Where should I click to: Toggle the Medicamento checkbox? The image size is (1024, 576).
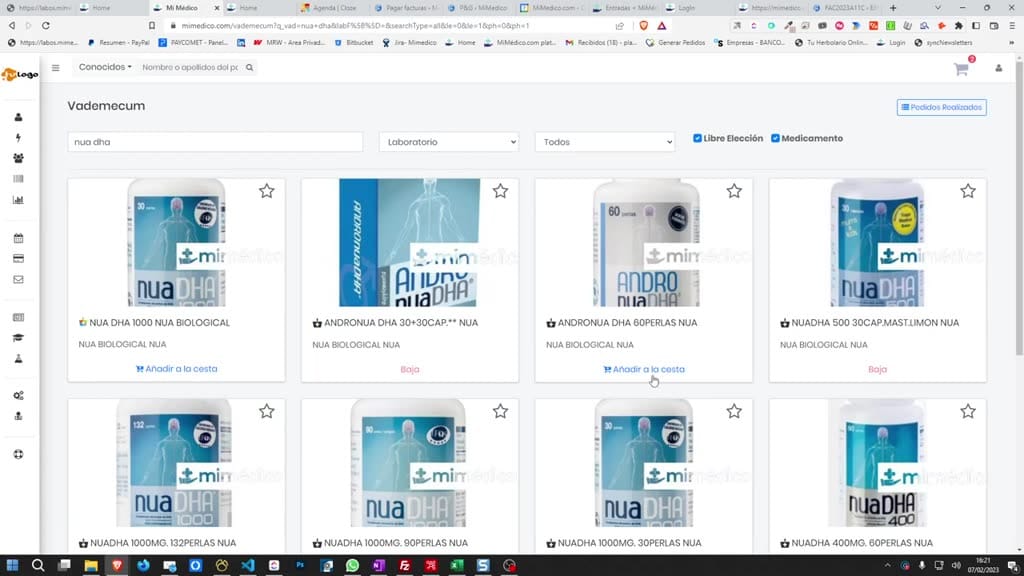(775, 138)
